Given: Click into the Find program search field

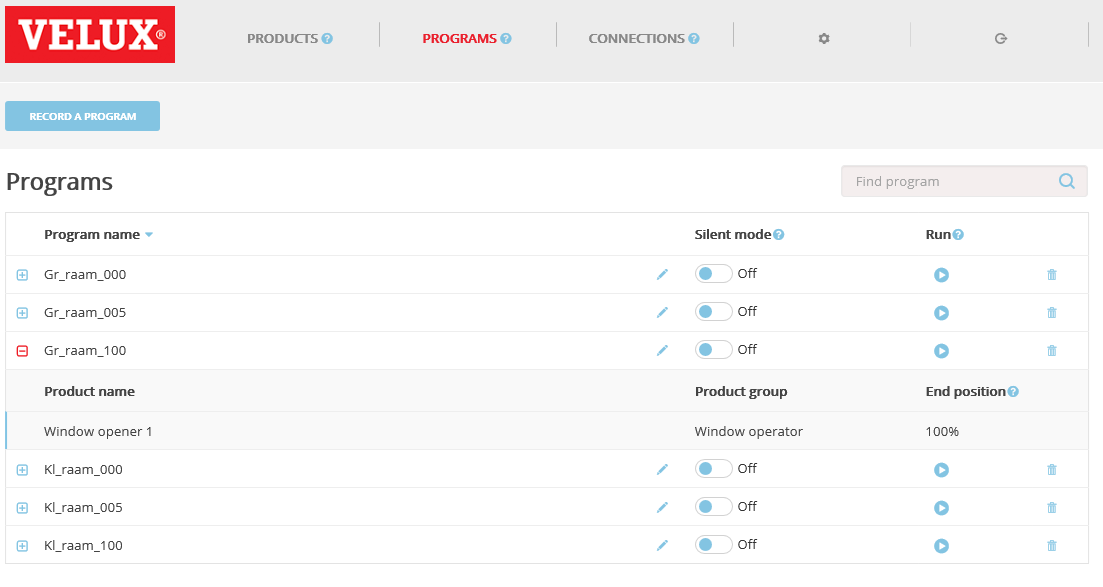Looking at the screenshot, I should point(950,181).
